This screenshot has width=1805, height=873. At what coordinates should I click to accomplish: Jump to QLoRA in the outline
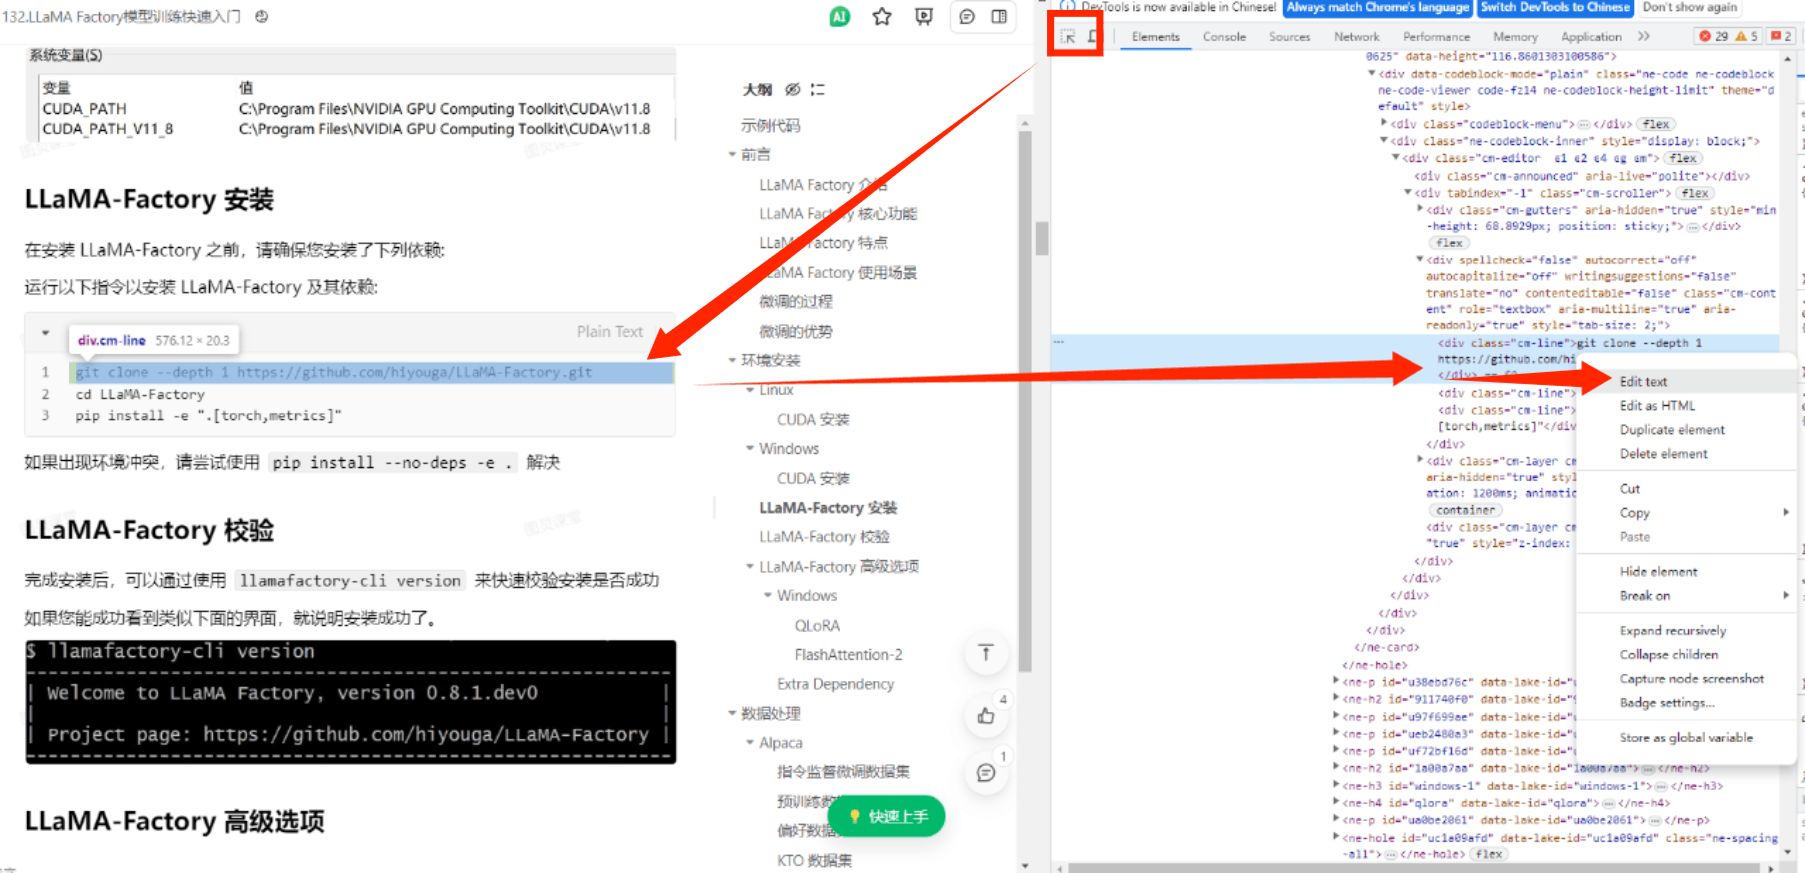tap(817, 626)
